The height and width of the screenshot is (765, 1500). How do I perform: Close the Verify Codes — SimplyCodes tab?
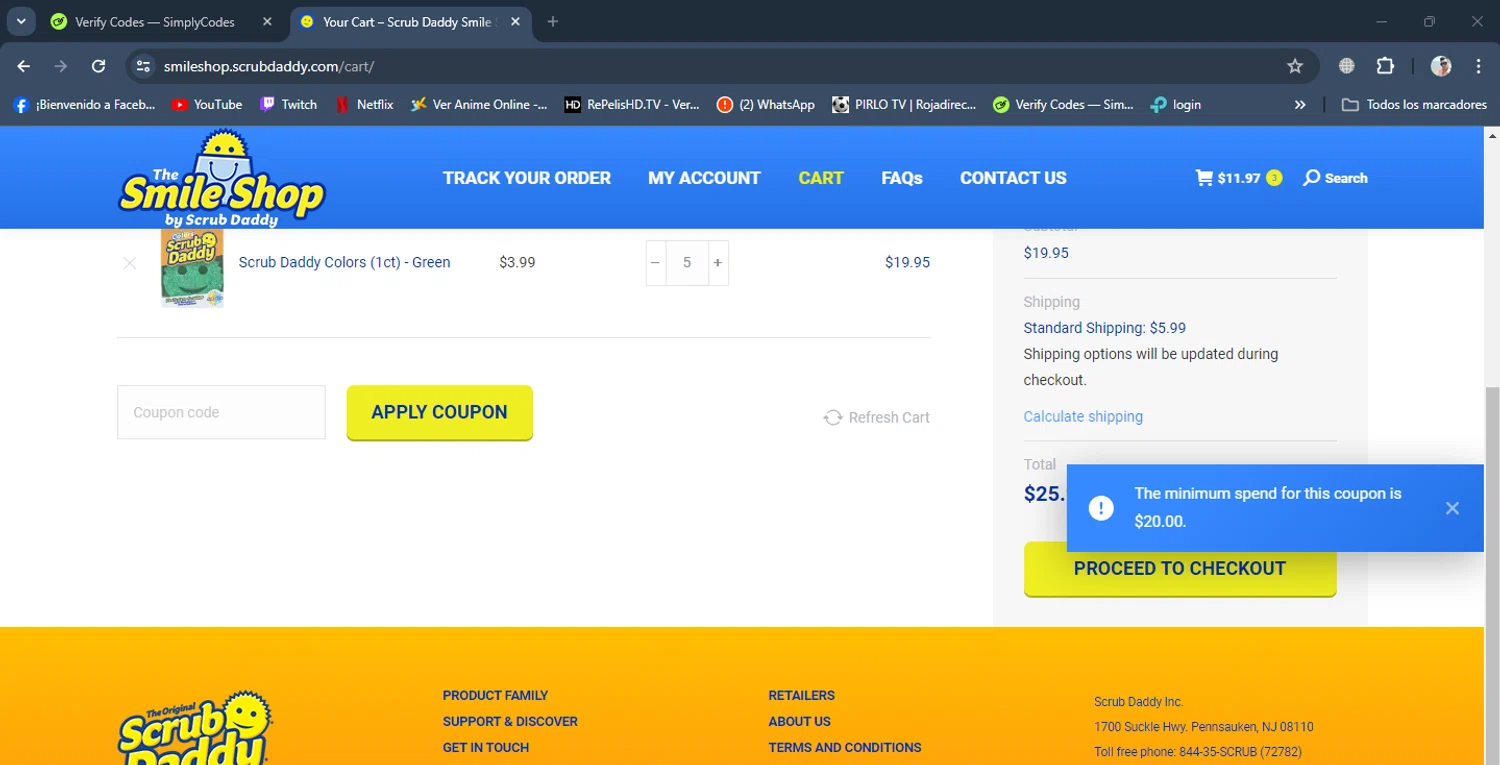(266, 22)
